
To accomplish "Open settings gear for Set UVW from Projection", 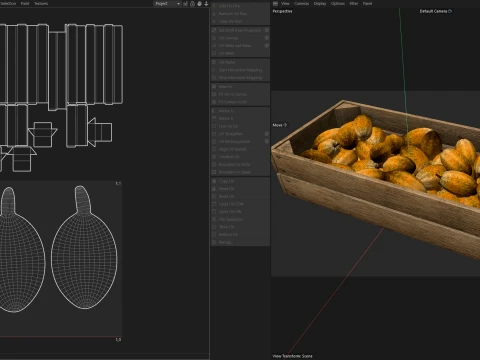I will [x=267, y=30].
